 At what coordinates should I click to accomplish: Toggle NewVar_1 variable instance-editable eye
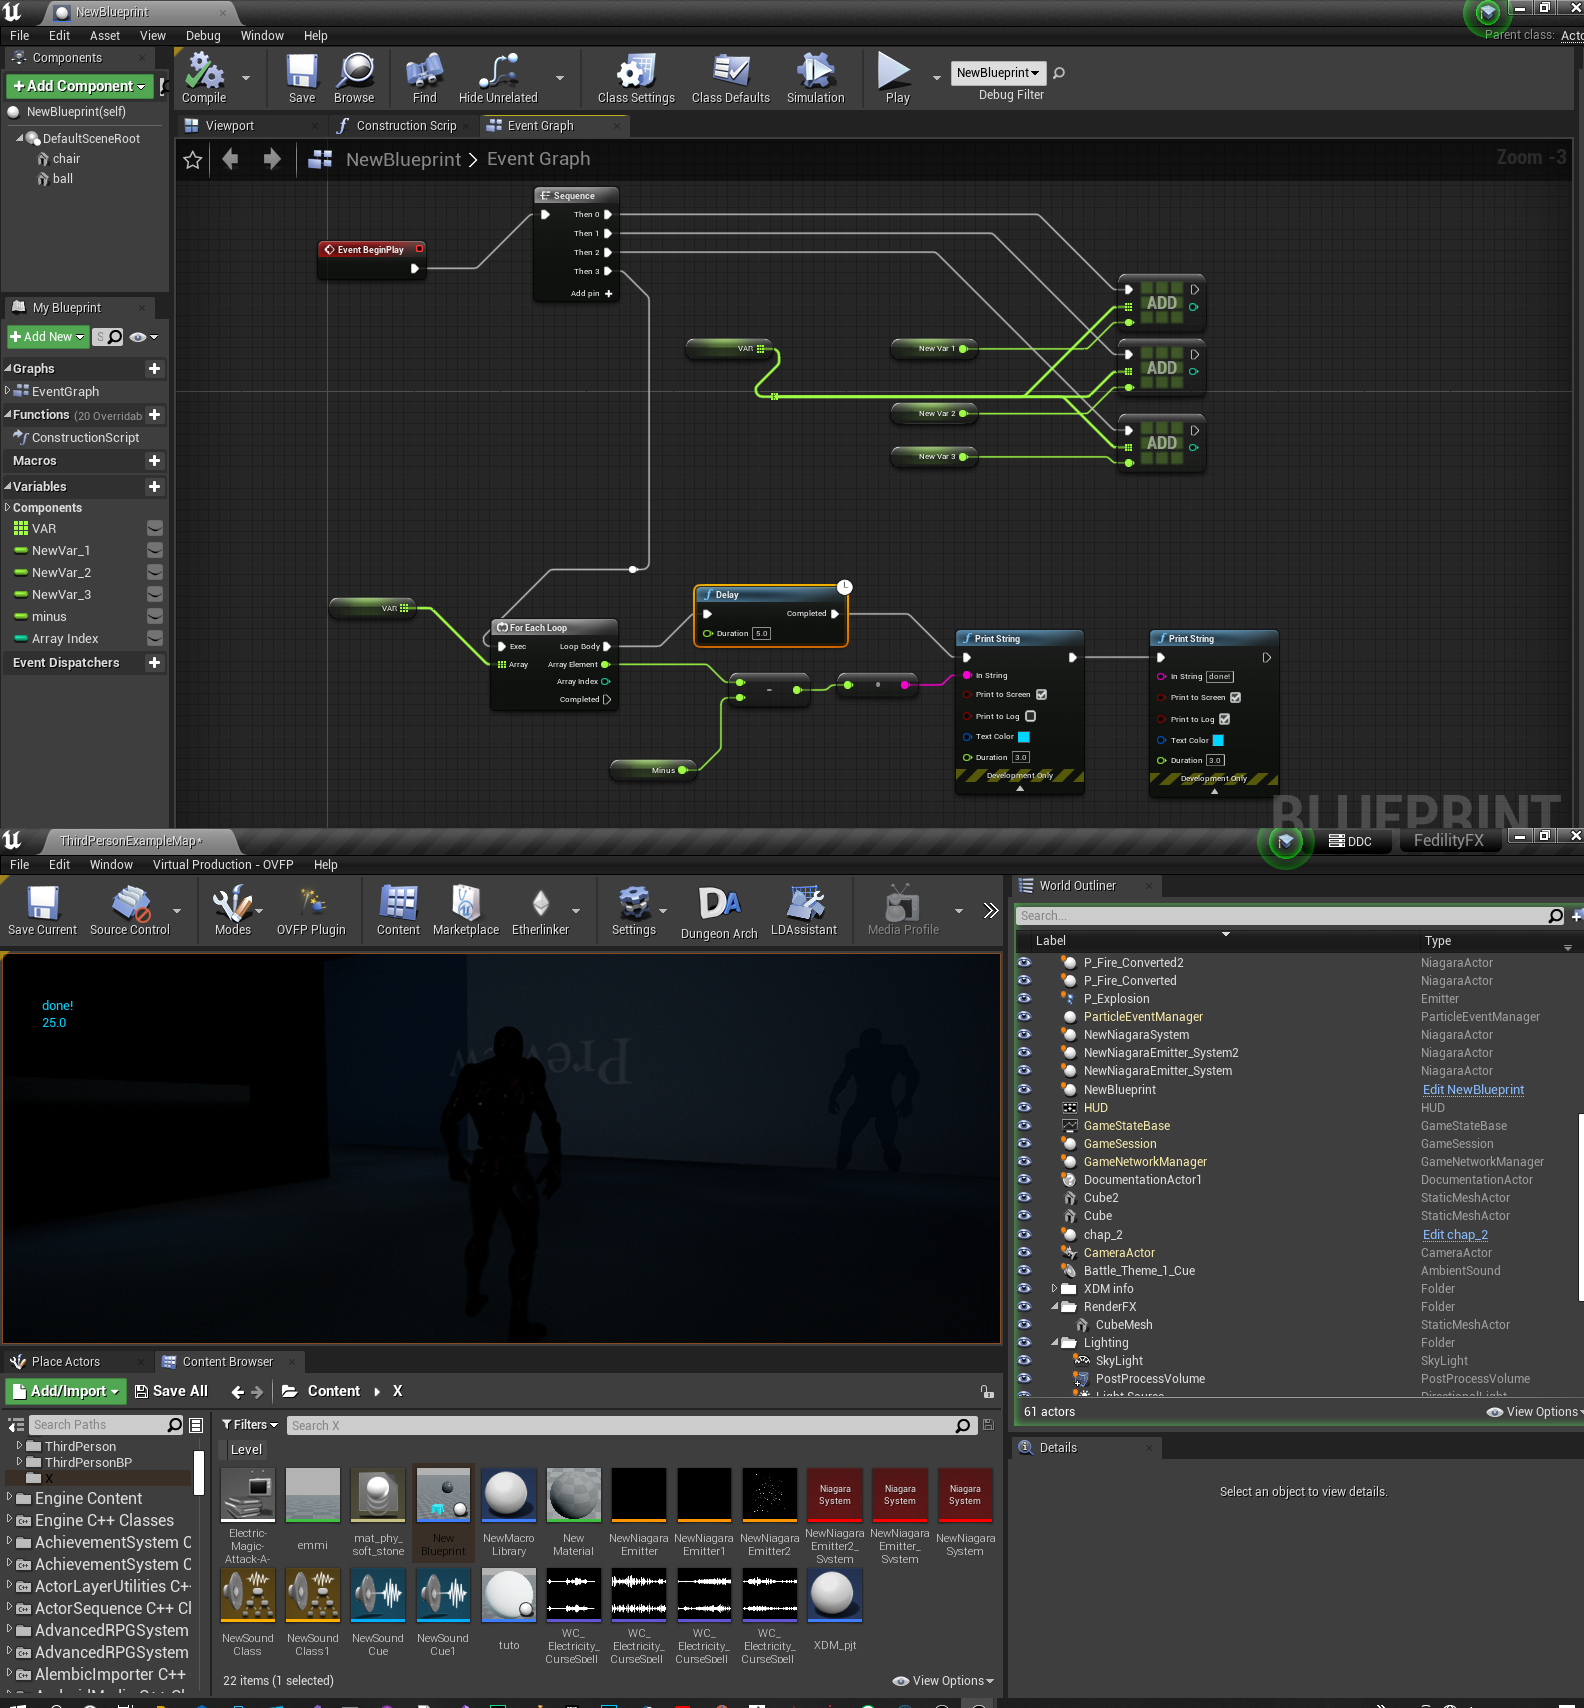point(155,550)
